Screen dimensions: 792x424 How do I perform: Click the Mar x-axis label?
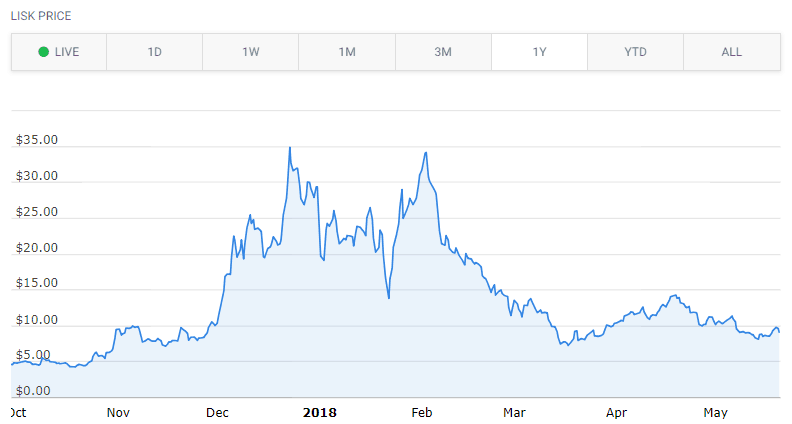pyautogui.click(x=514, y=413)
